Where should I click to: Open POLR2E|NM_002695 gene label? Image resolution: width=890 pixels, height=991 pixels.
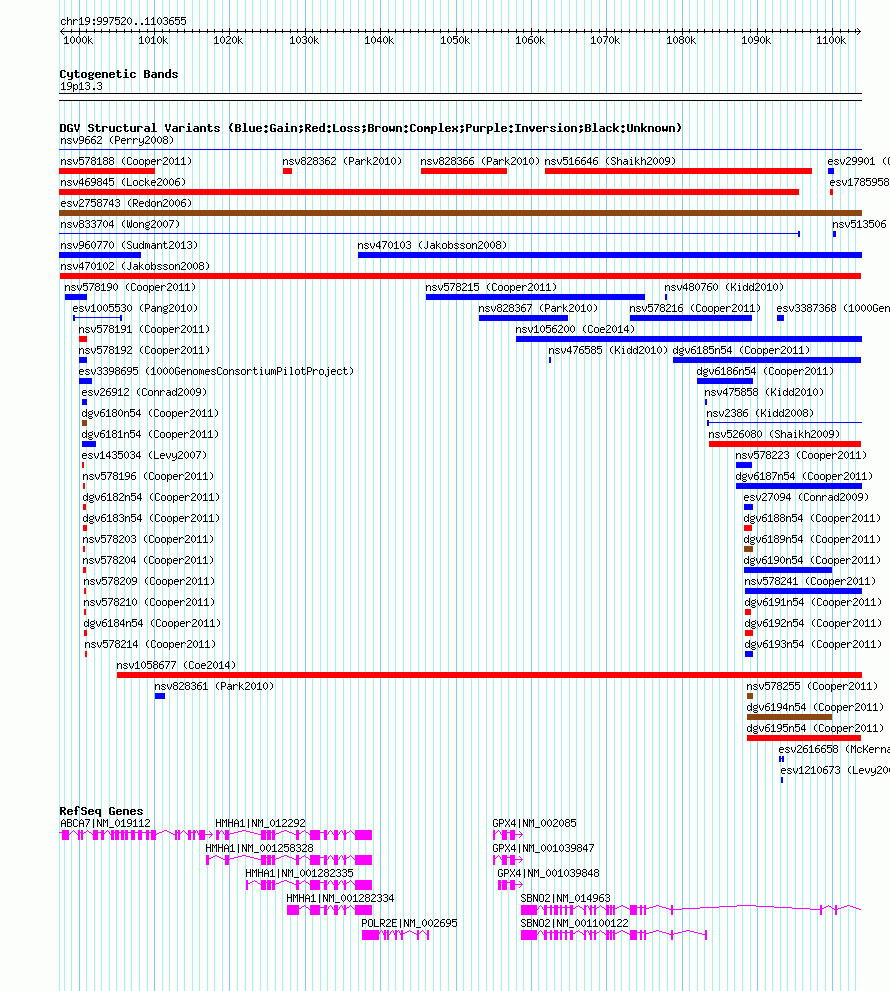click(409, 923)
